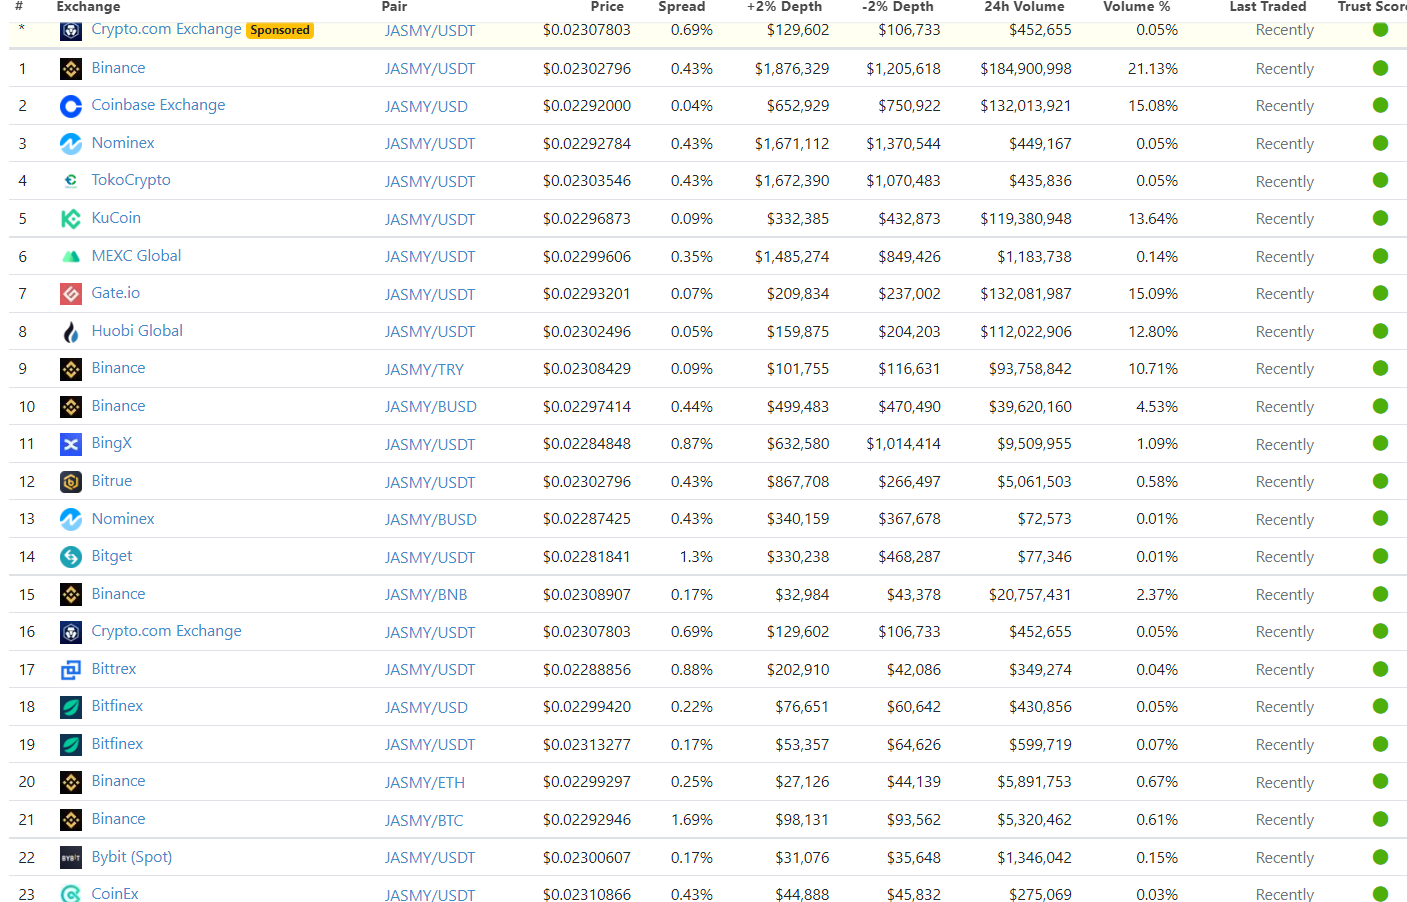Open JASMY/USDT pair in Bitfinex row 19

430,745
